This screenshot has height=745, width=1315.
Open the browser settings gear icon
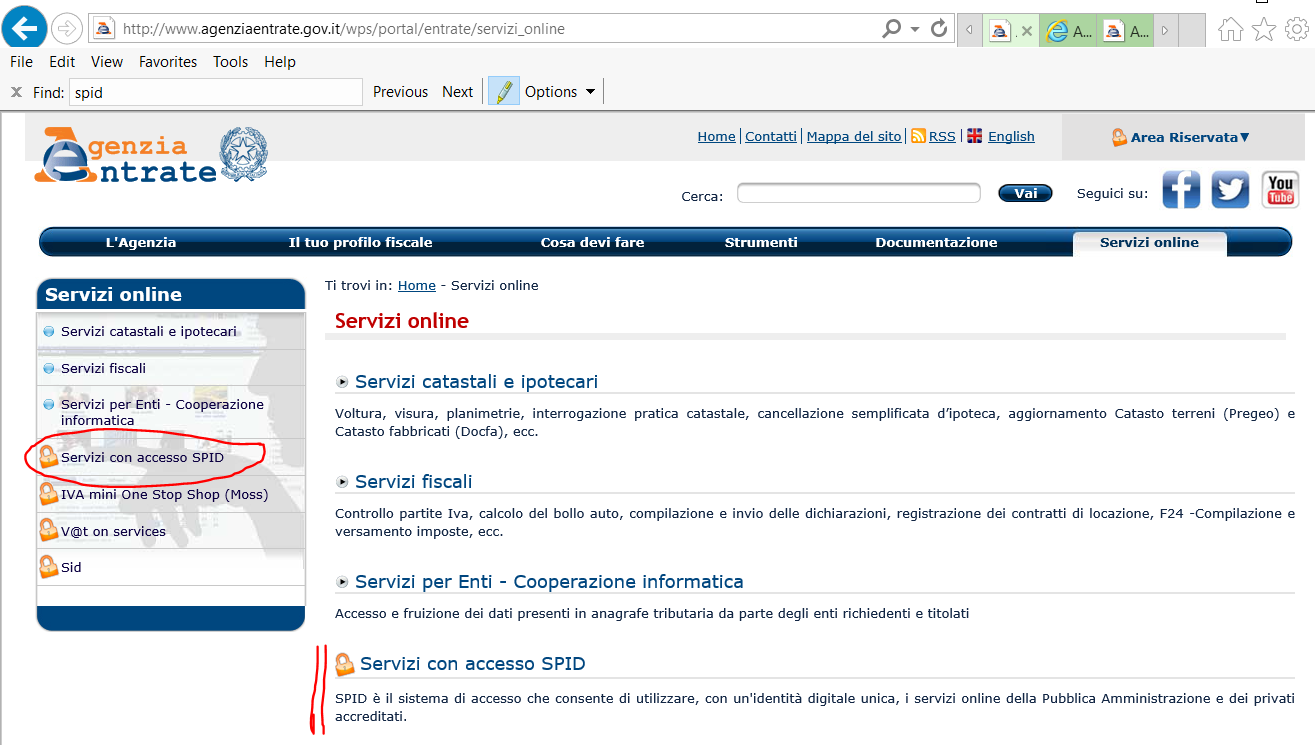click(1296, 30)
